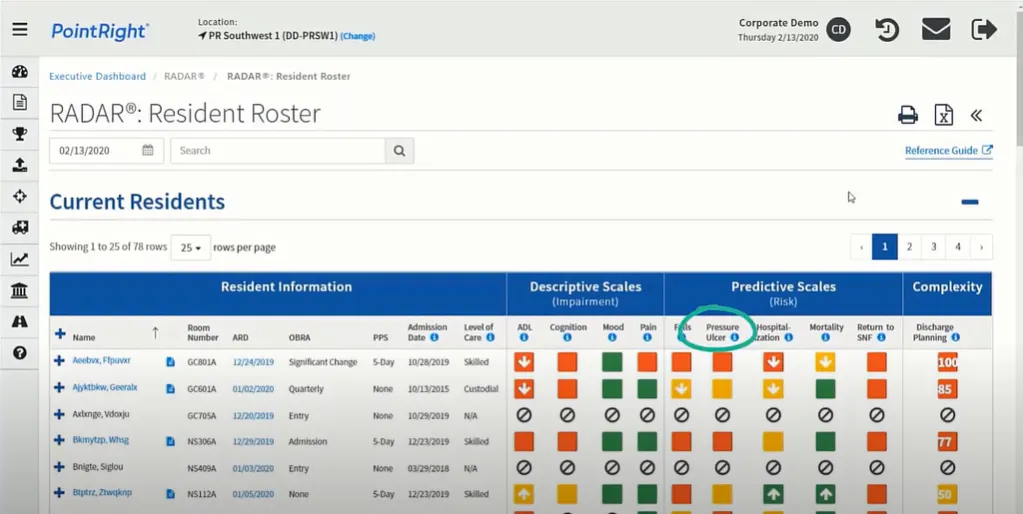Open the help question mark sidebar icon

[x=20, y=353]
